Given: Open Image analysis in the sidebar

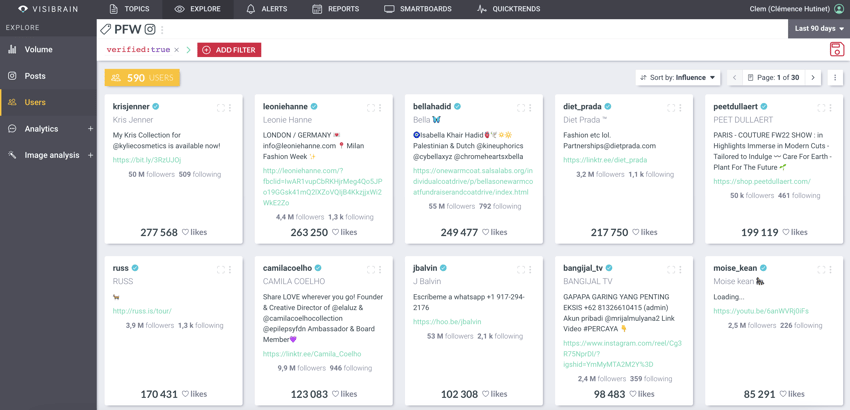Looking at the screenshot, I should [x=51, y=155].
